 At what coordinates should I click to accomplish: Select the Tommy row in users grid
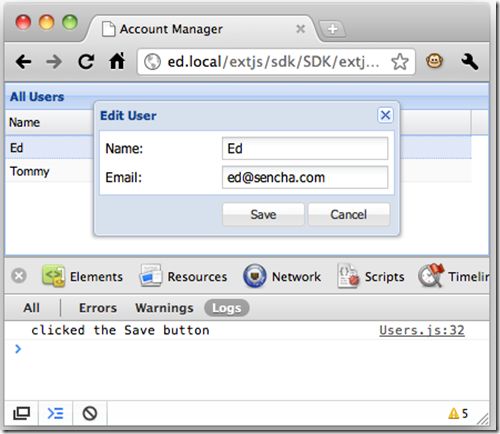coord(49,171)
